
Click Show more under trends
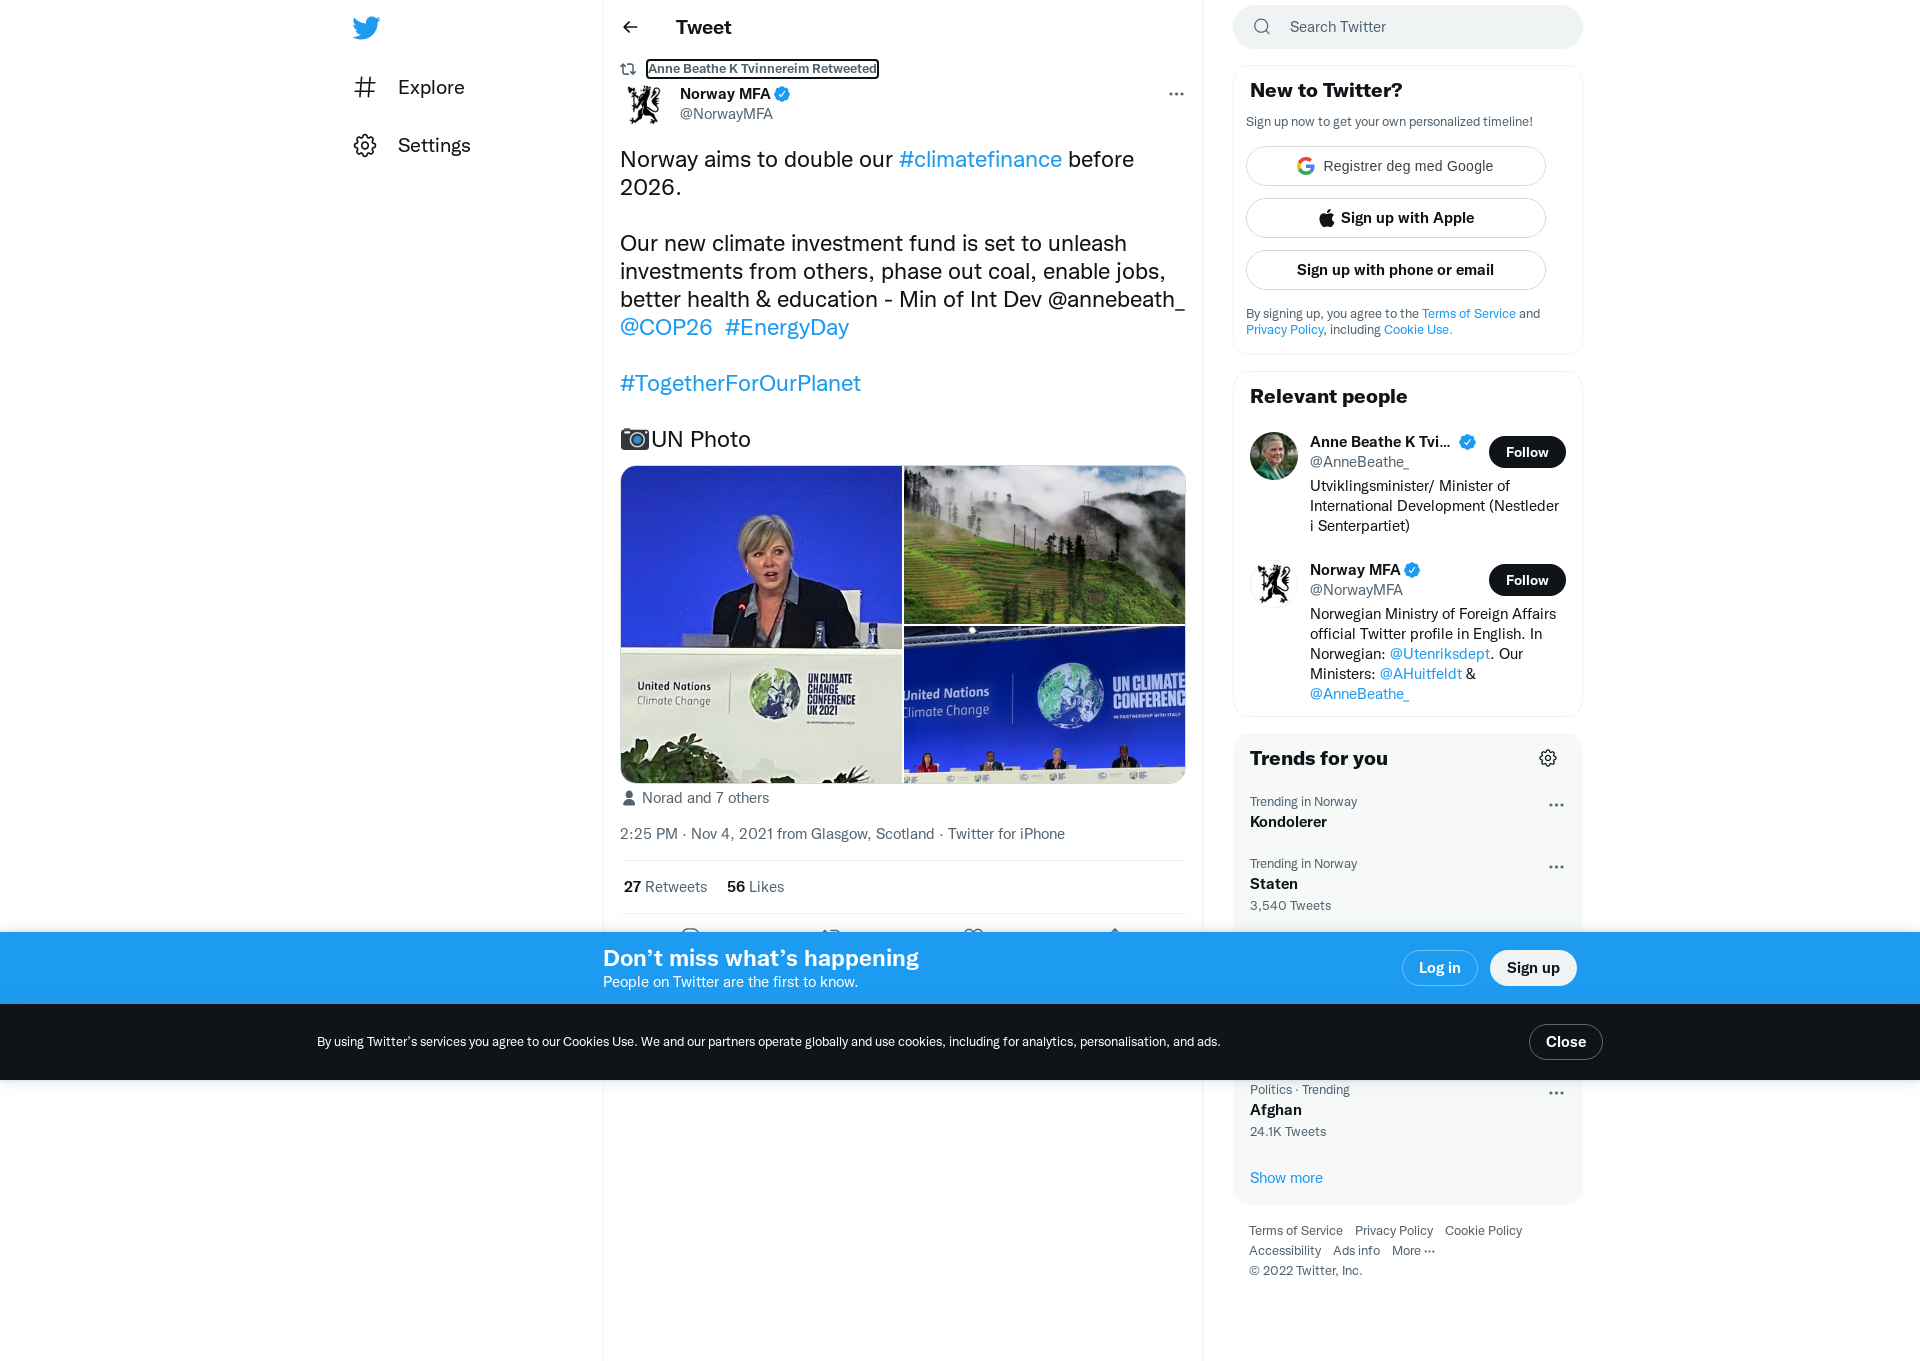tap(1286, 1178)
